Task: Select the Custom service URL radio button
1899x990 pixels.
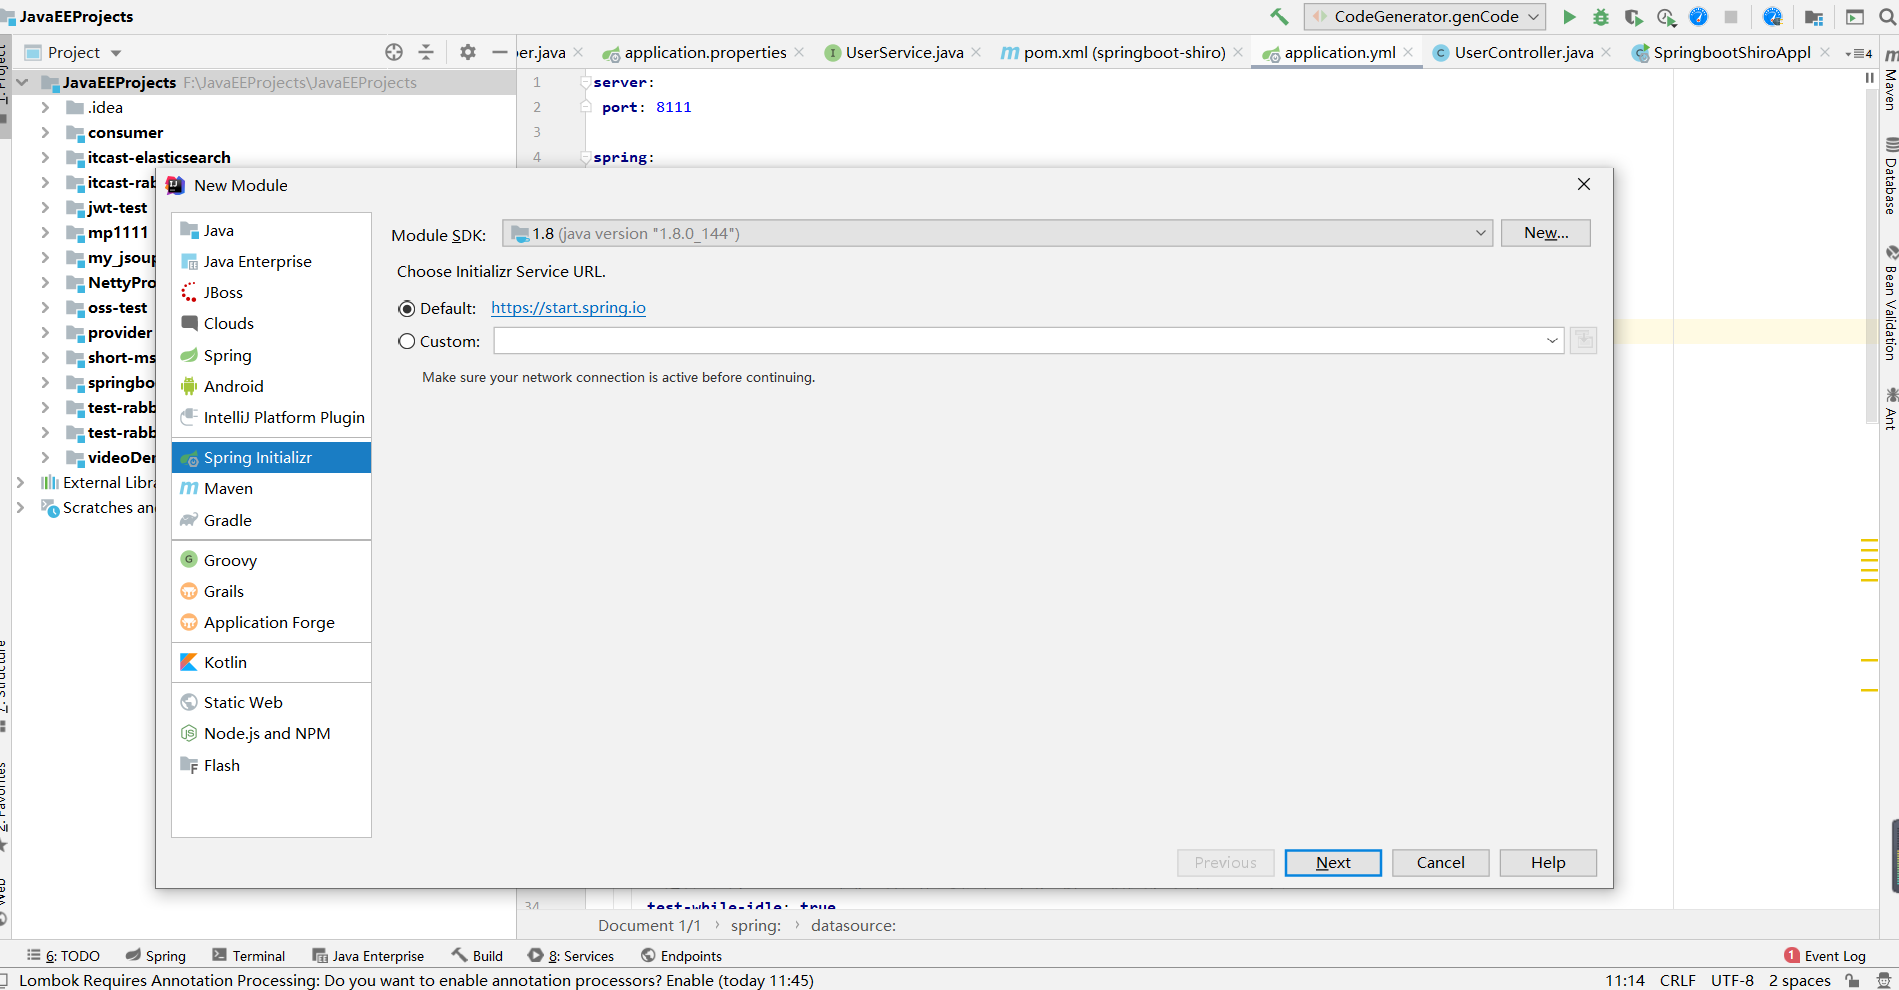Action: pyautogui.click(x=407, y=341)
